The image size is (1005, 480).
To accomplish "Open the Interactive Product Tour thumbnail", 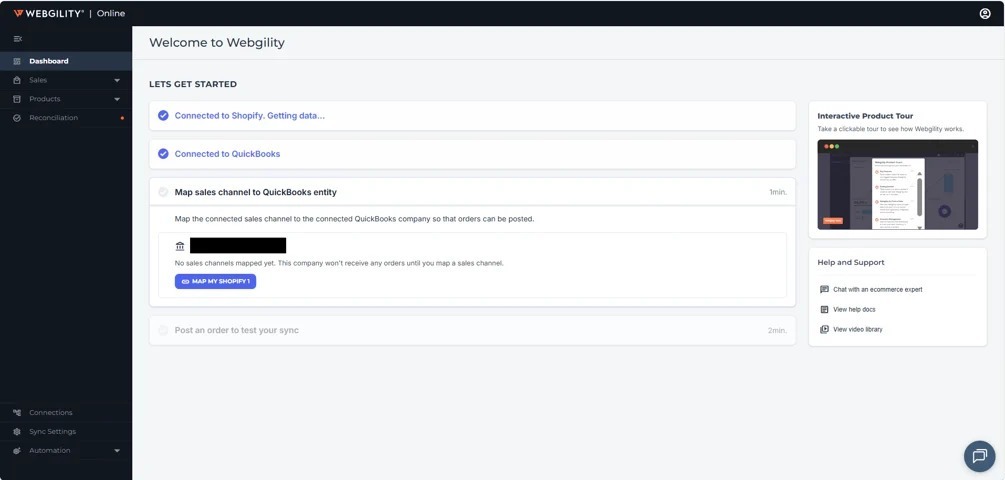I will tap(897, 185).
